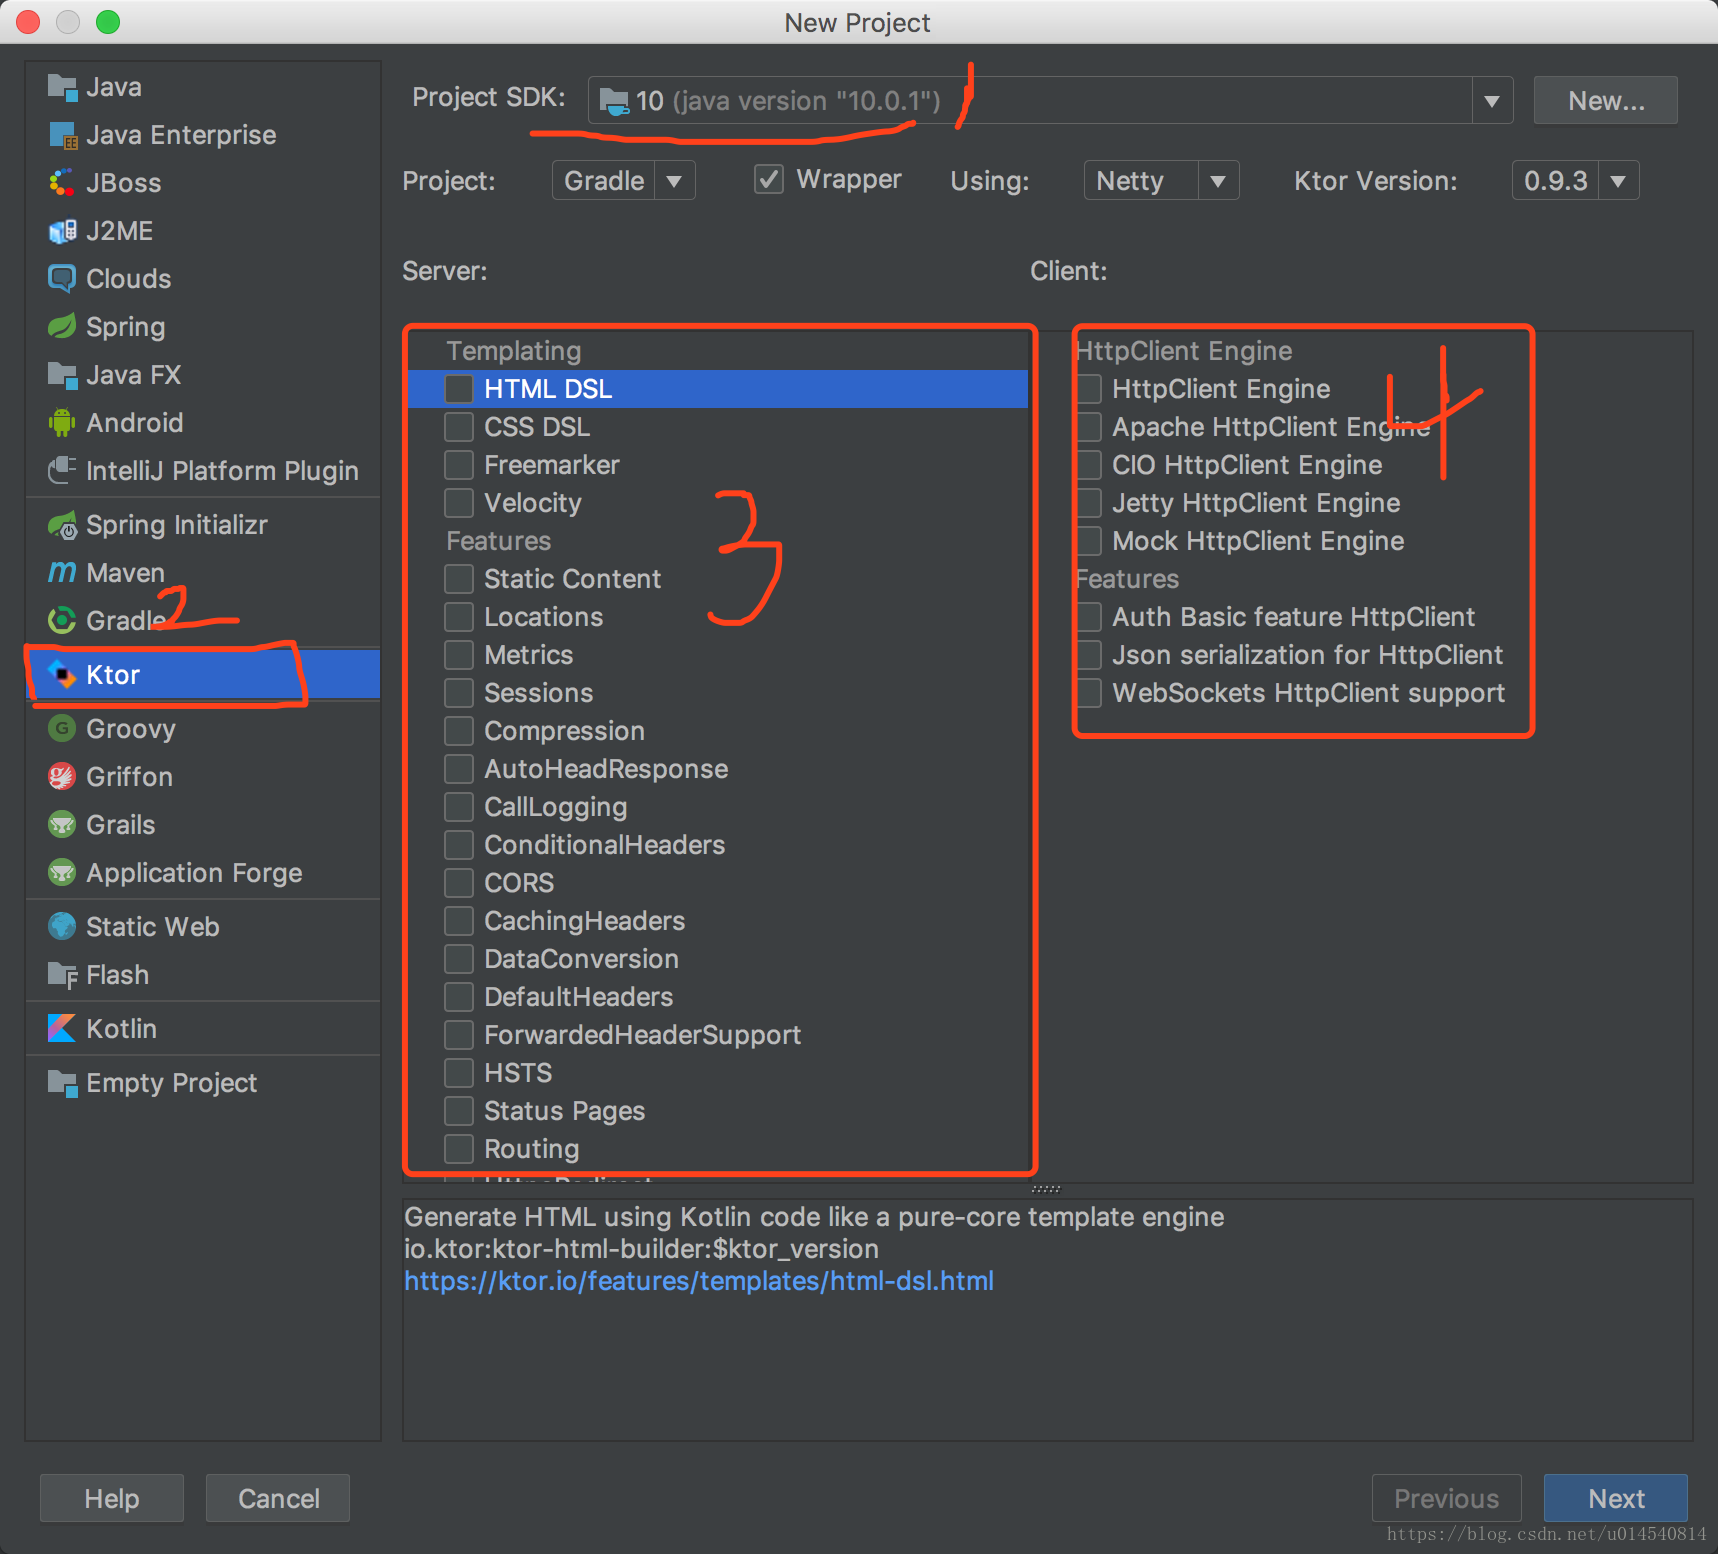Image resolution: width=1718 pixels, height=1554 pixels.
Task: Enable the CSS DSL checkbox
Action: 459,427
